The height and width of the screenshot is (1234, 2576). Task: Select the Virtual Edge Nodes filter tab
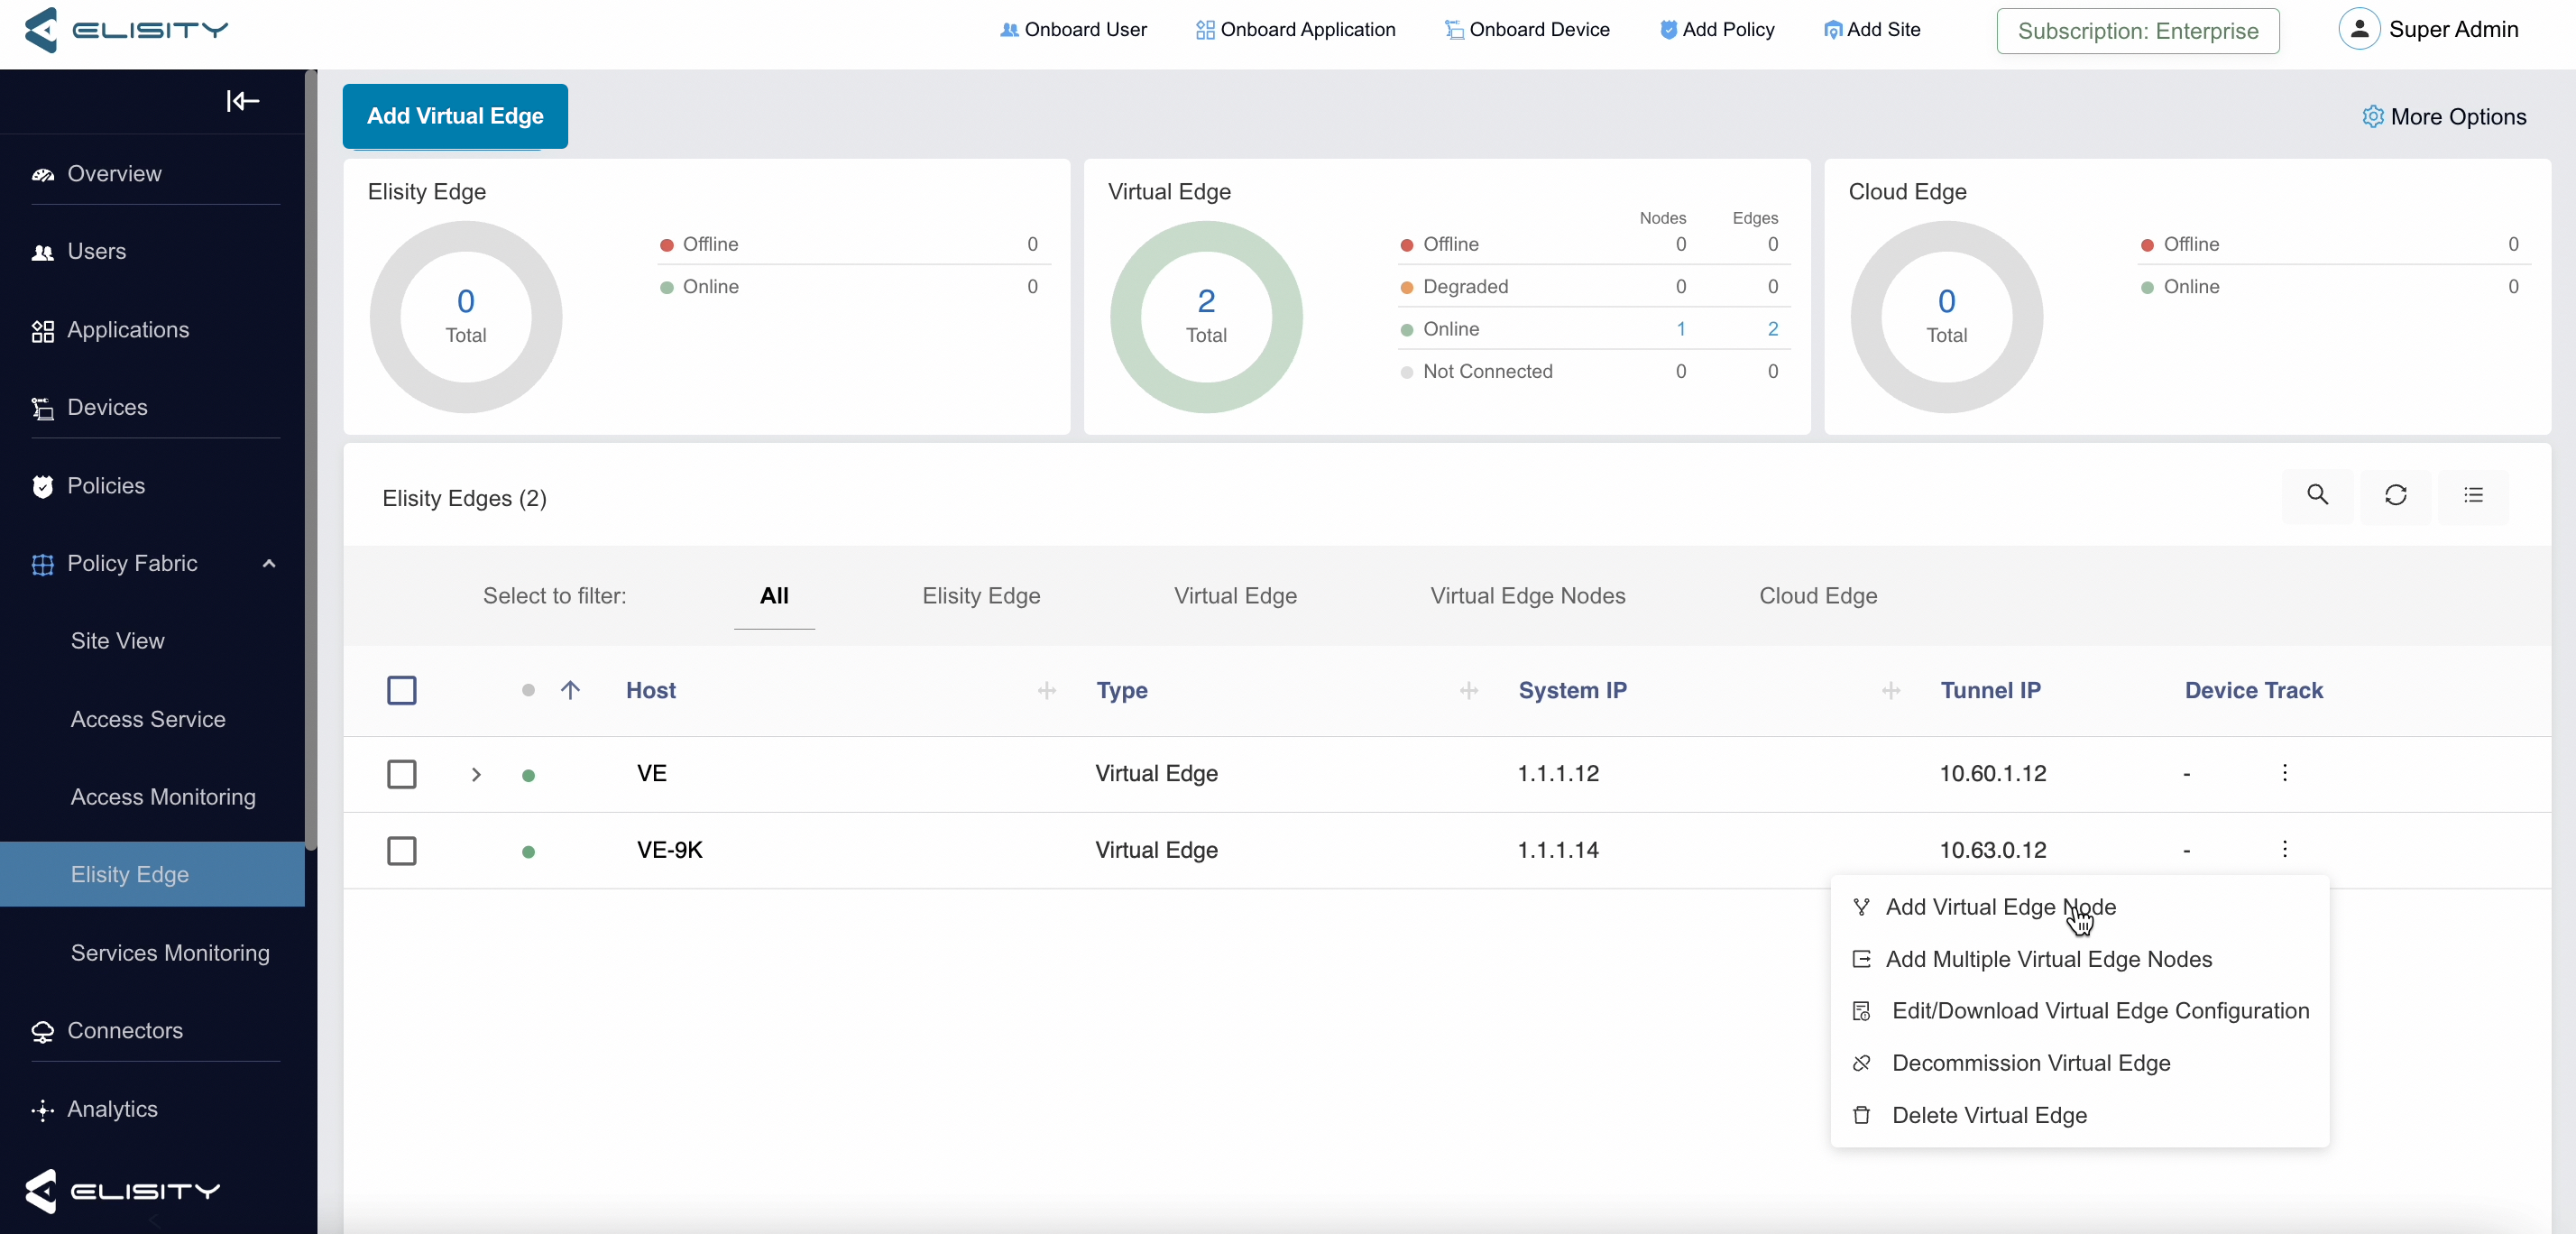pyautogui.click(x=1527, y=596)
